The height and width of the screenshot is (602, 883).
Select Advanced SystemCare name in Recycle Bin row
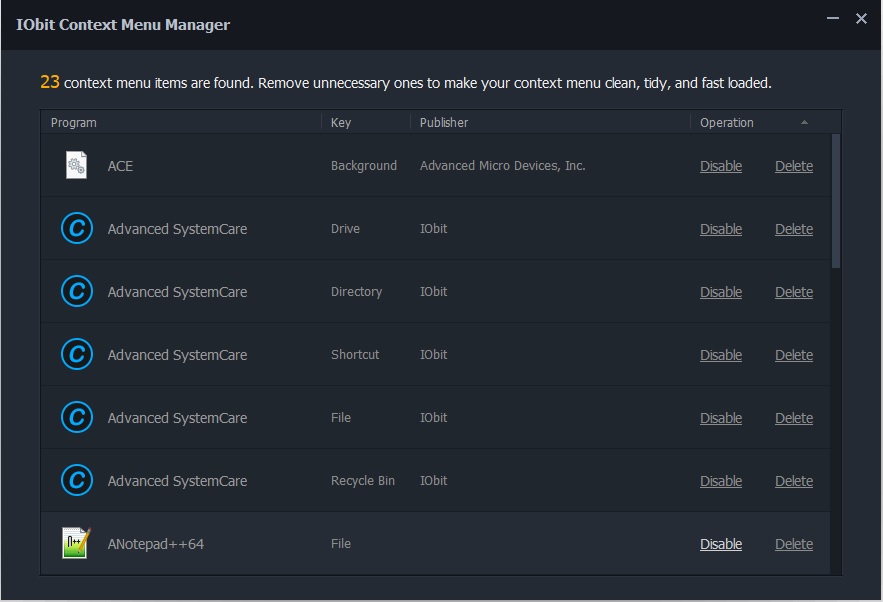pos(177,481)
